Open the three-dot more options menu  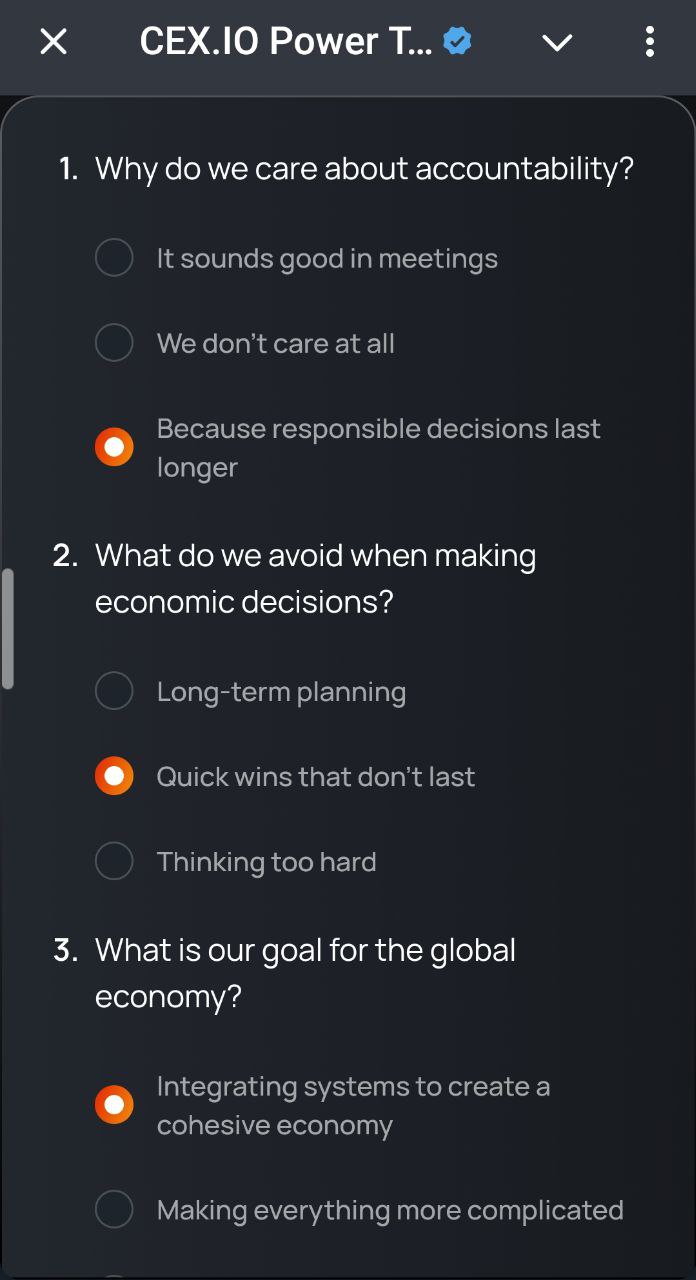(650, 42)
